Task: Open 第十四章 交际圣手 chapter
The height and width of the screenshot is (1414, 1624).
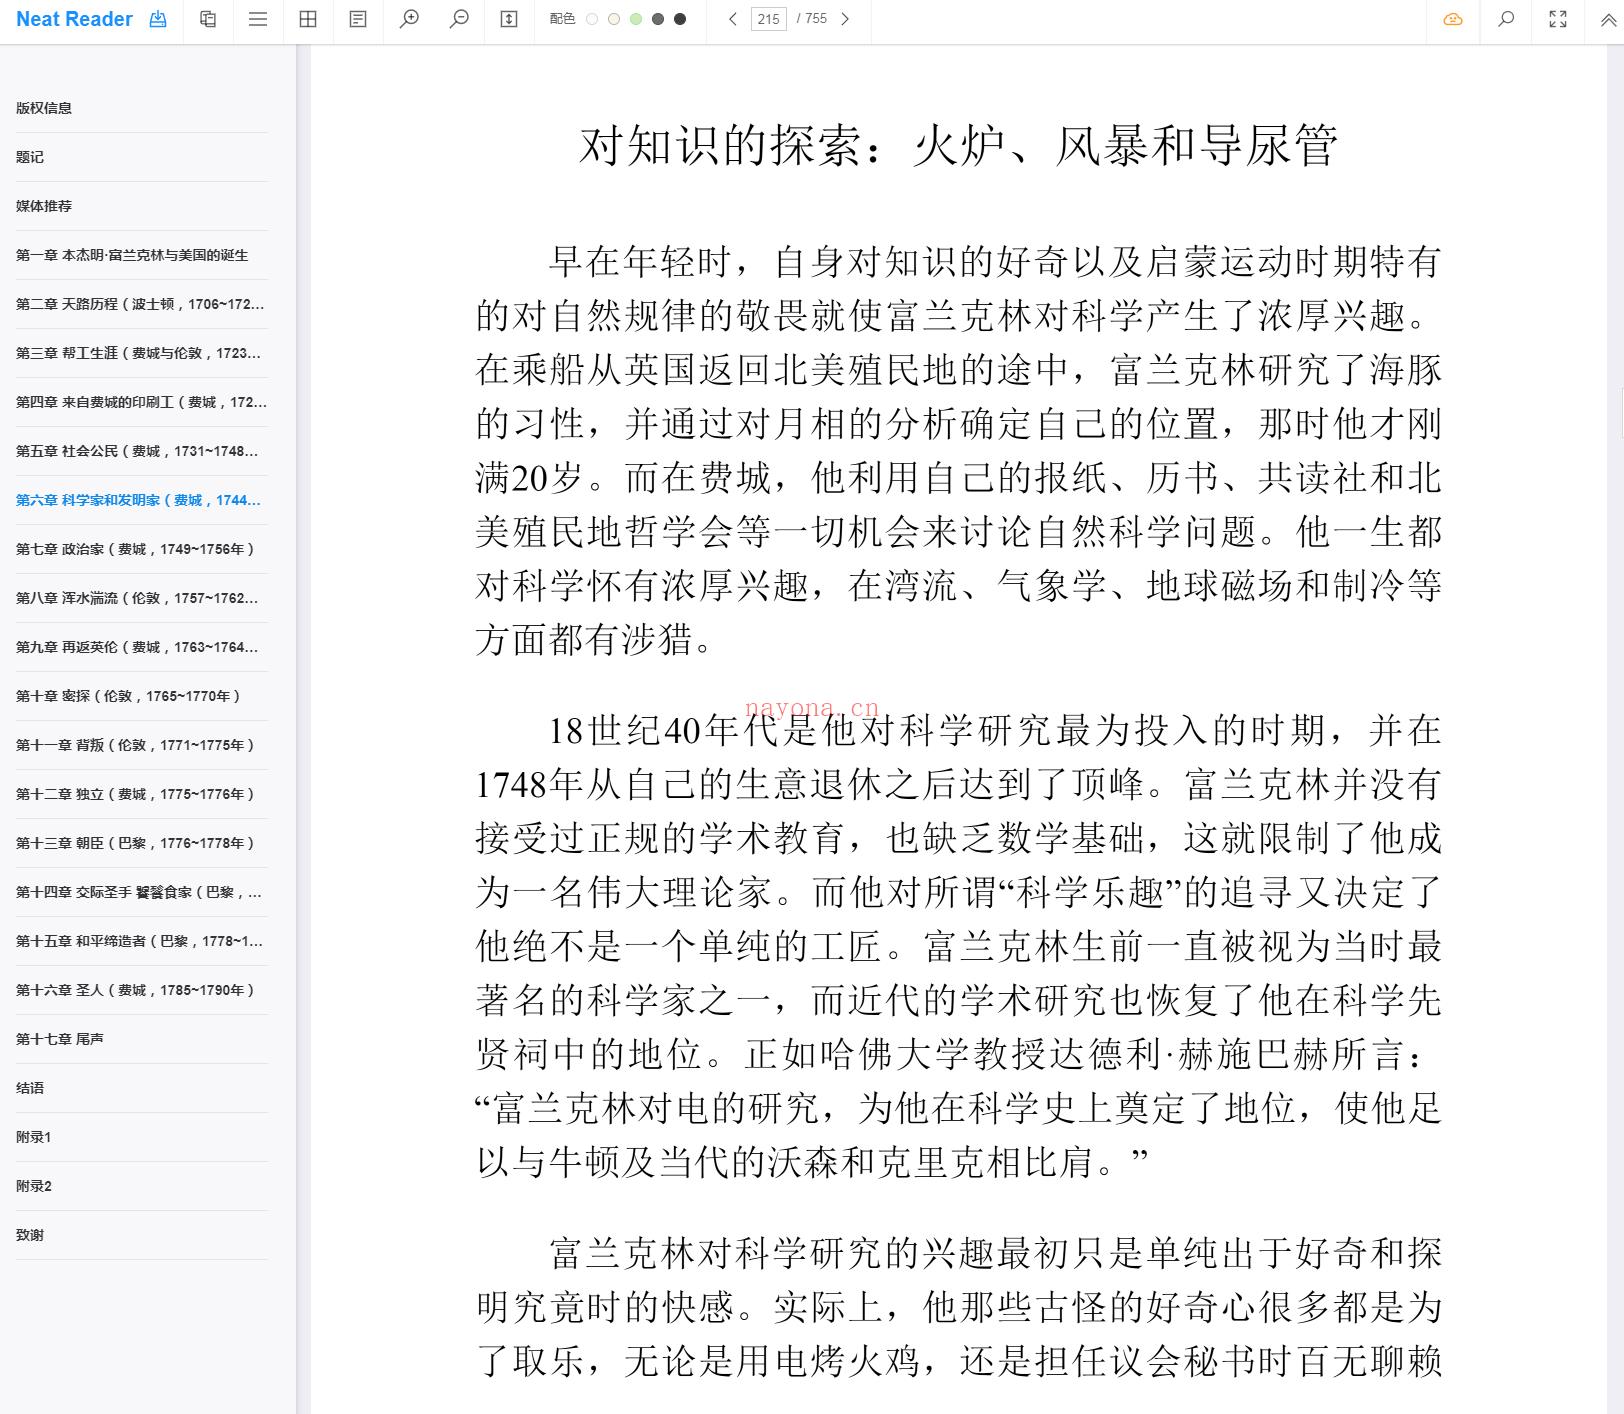Action: 142,892
